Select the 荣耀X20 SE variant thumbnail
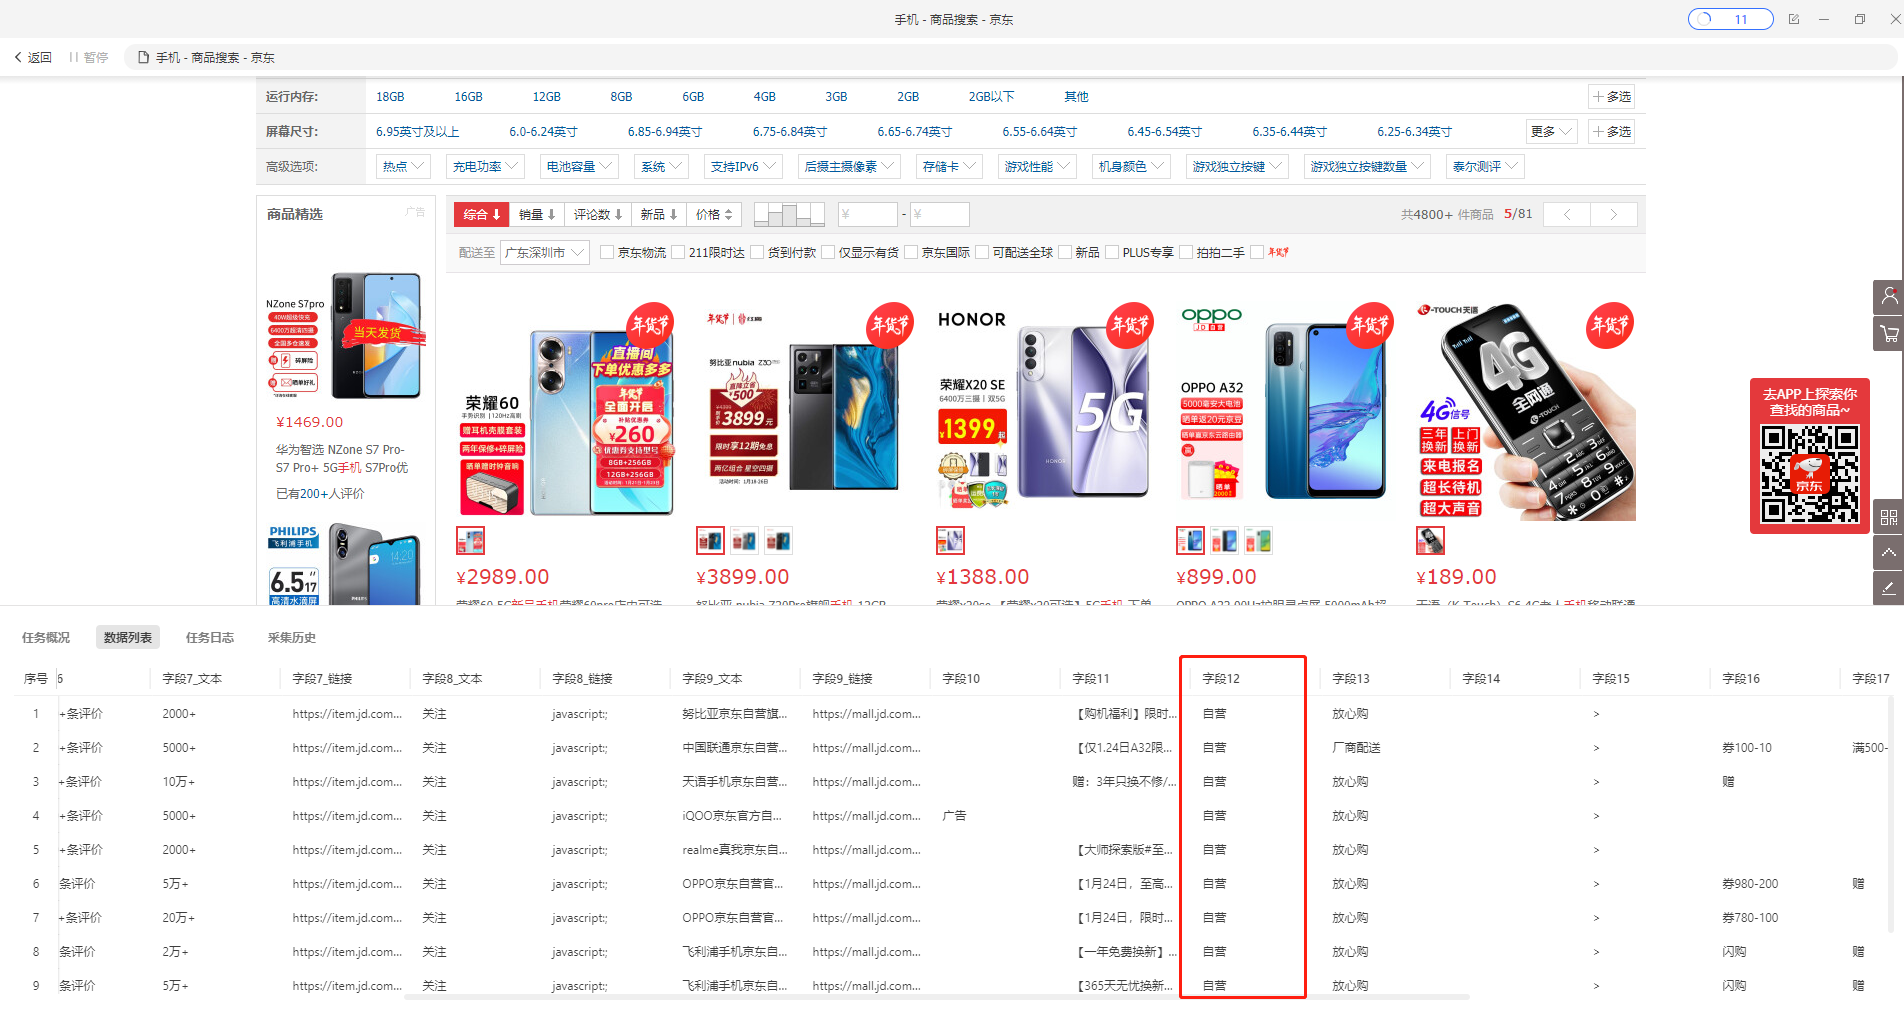Image resolution: width=1904 pixels, height=1011 pixels. tap(950, 541)
